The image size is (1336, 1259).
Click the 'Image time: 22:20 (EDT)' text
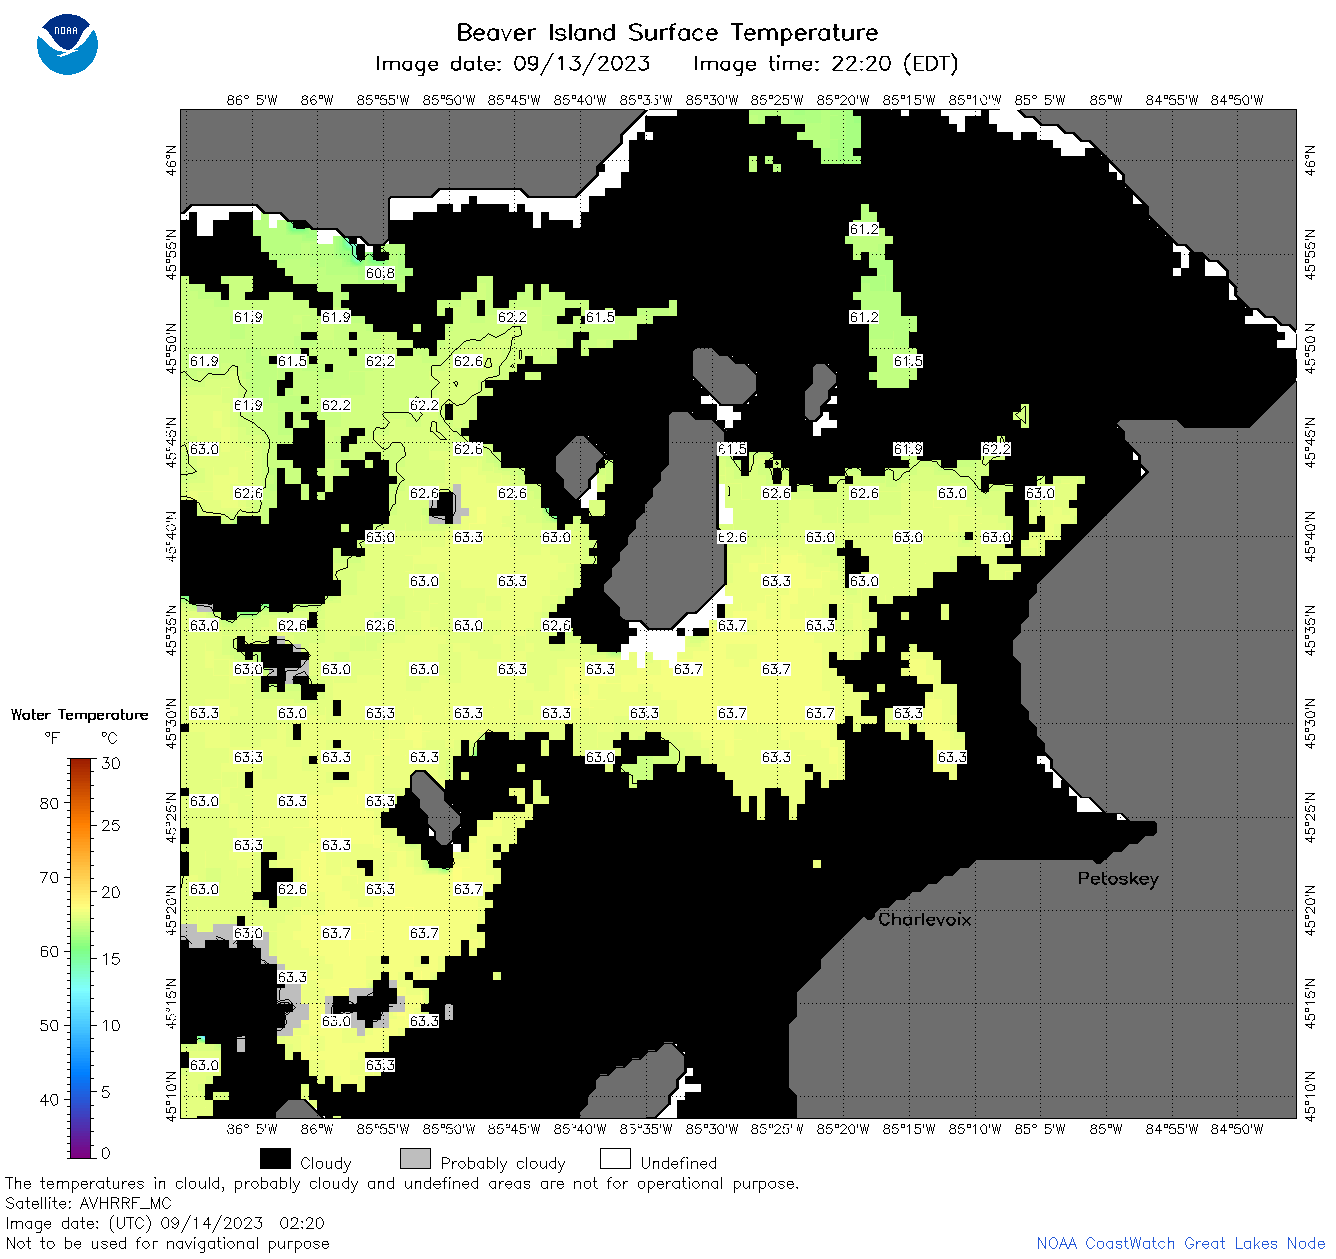pyautogui.click(x=825, y=64)
